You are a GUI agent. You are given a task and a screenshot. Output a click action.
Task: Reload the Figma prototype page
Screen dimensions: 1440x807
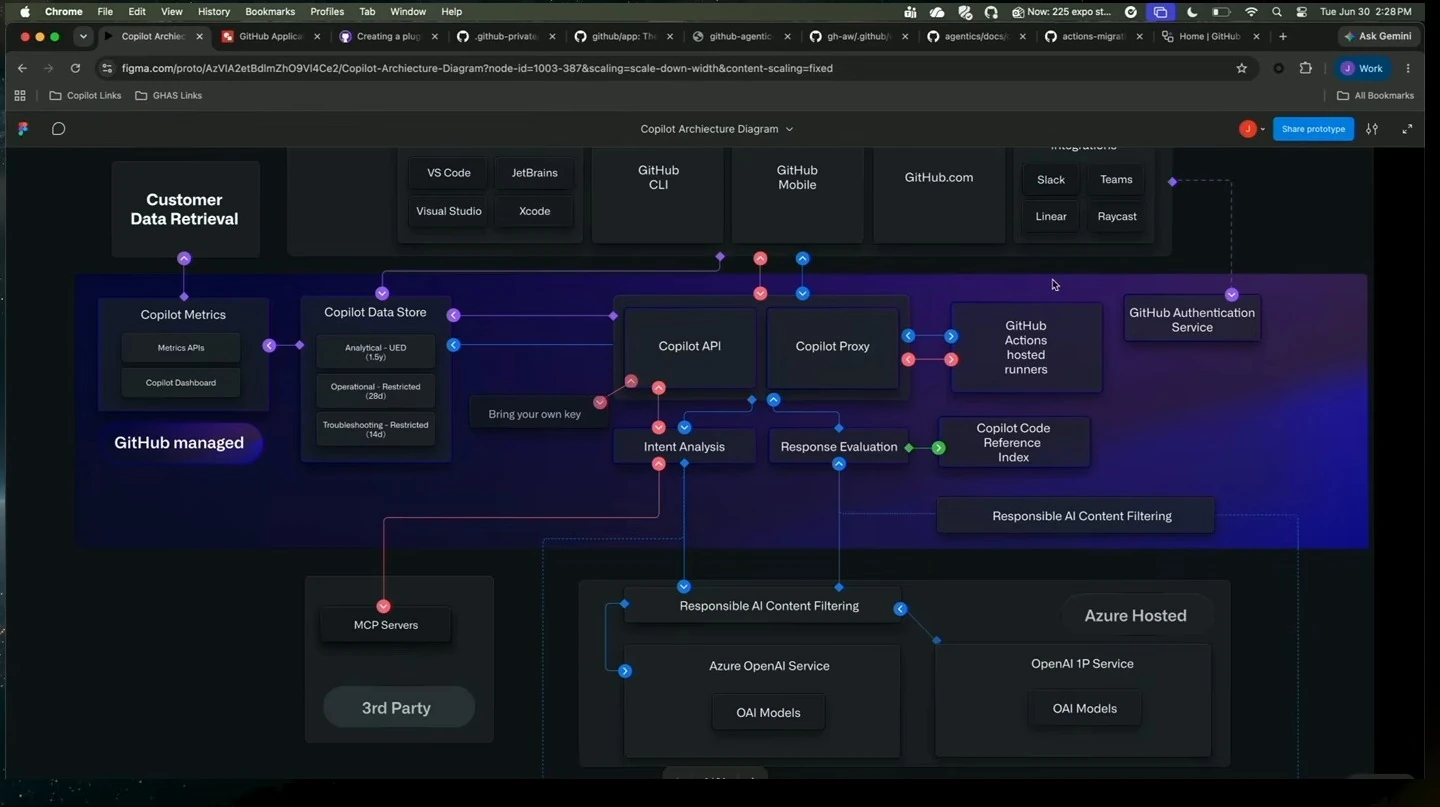point(75,68)
